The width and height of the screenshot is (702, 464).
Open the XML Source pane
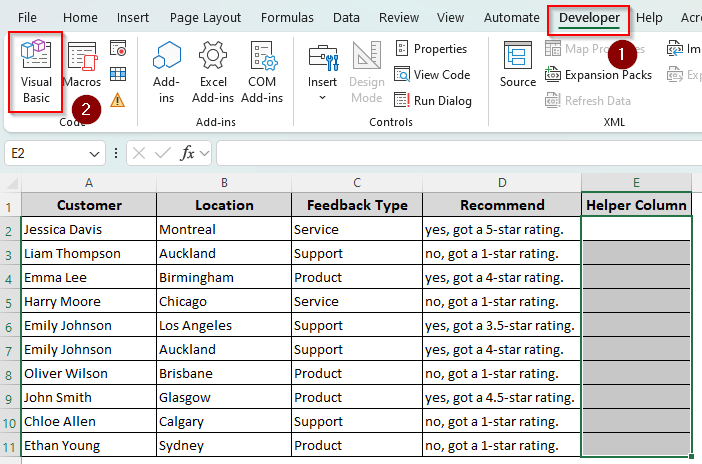click(518, 65)
